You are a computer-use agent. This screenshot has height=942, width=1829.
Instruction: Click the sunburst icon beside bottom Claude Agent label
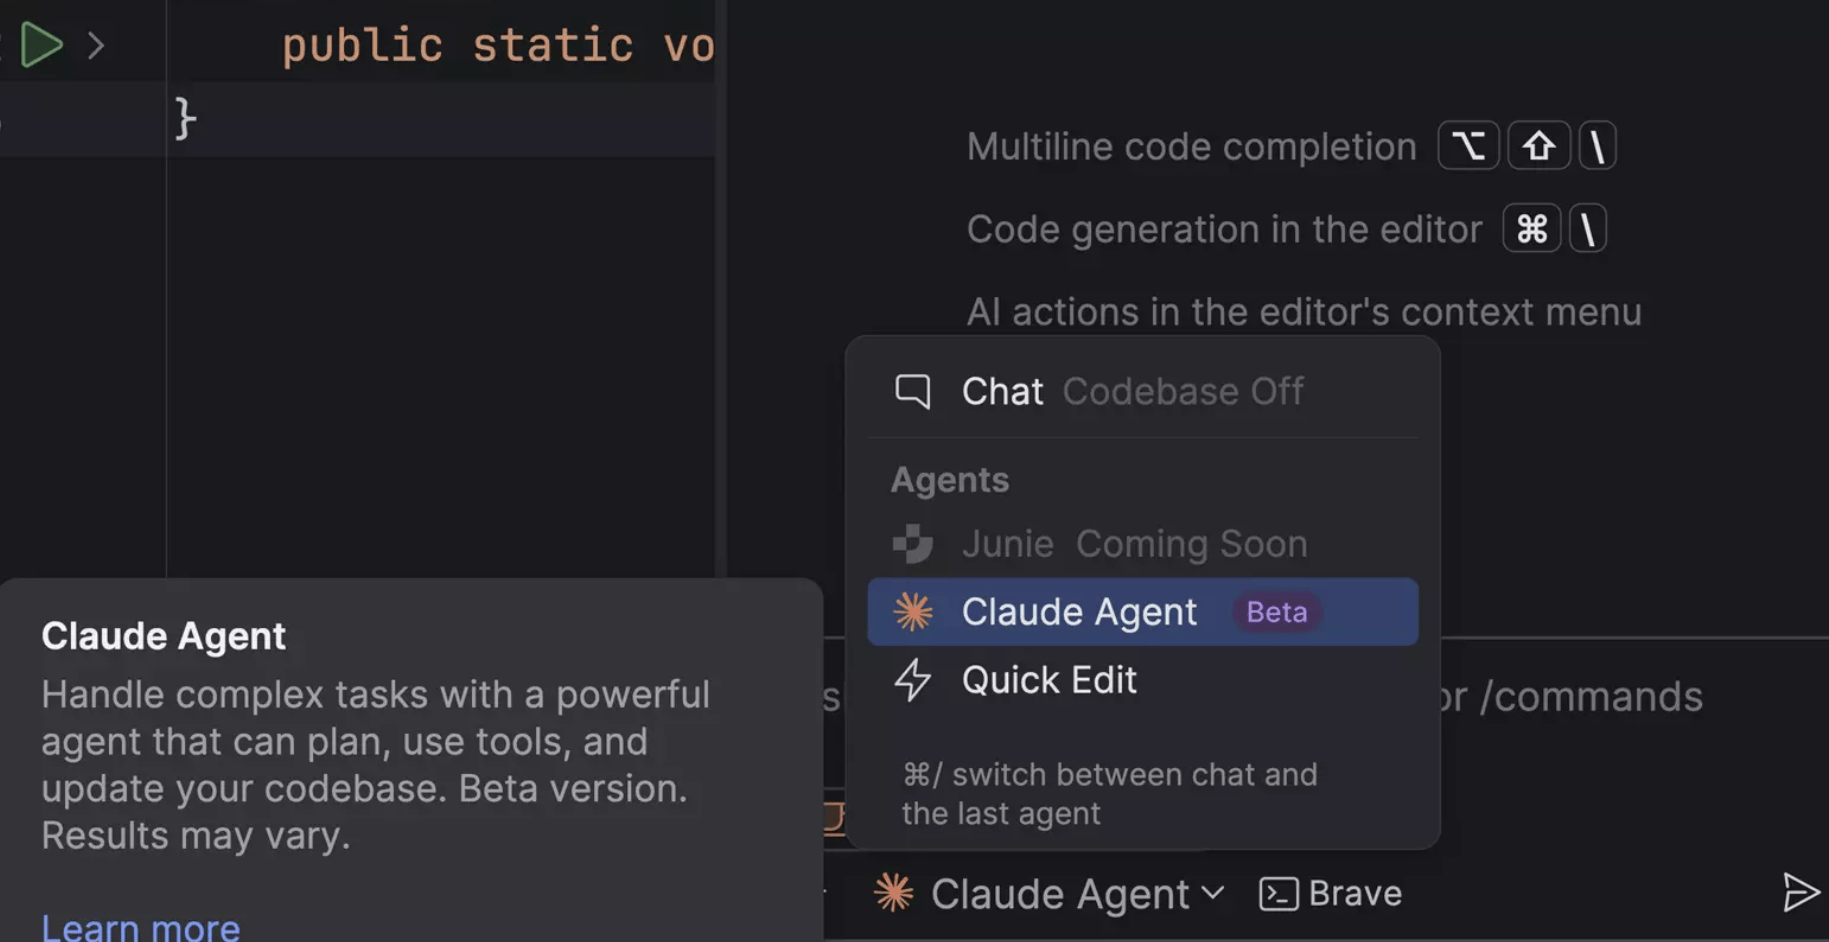pyautogui.click(x=893, y=893)
